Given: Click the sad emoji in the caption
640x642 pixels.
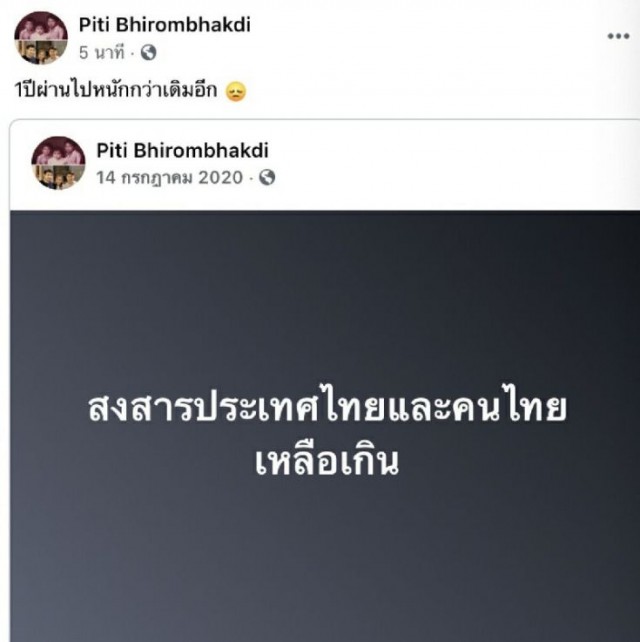Looking at the screenshot, I should point(236,91).
